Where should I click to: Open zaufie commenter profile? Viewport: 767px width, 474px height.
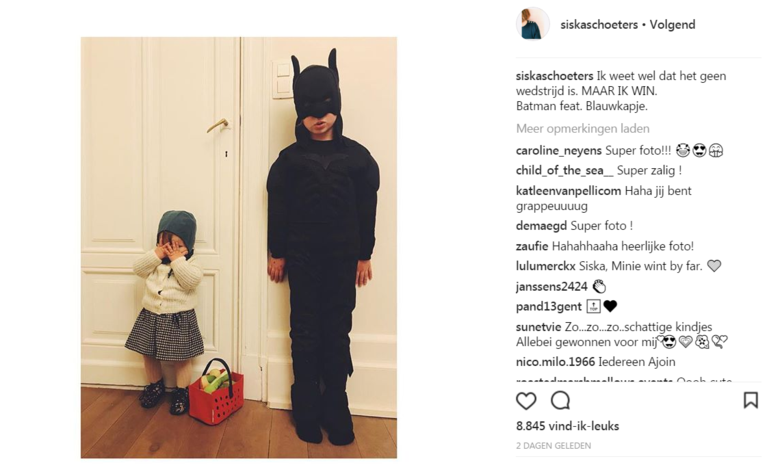[x=532, y=246]
